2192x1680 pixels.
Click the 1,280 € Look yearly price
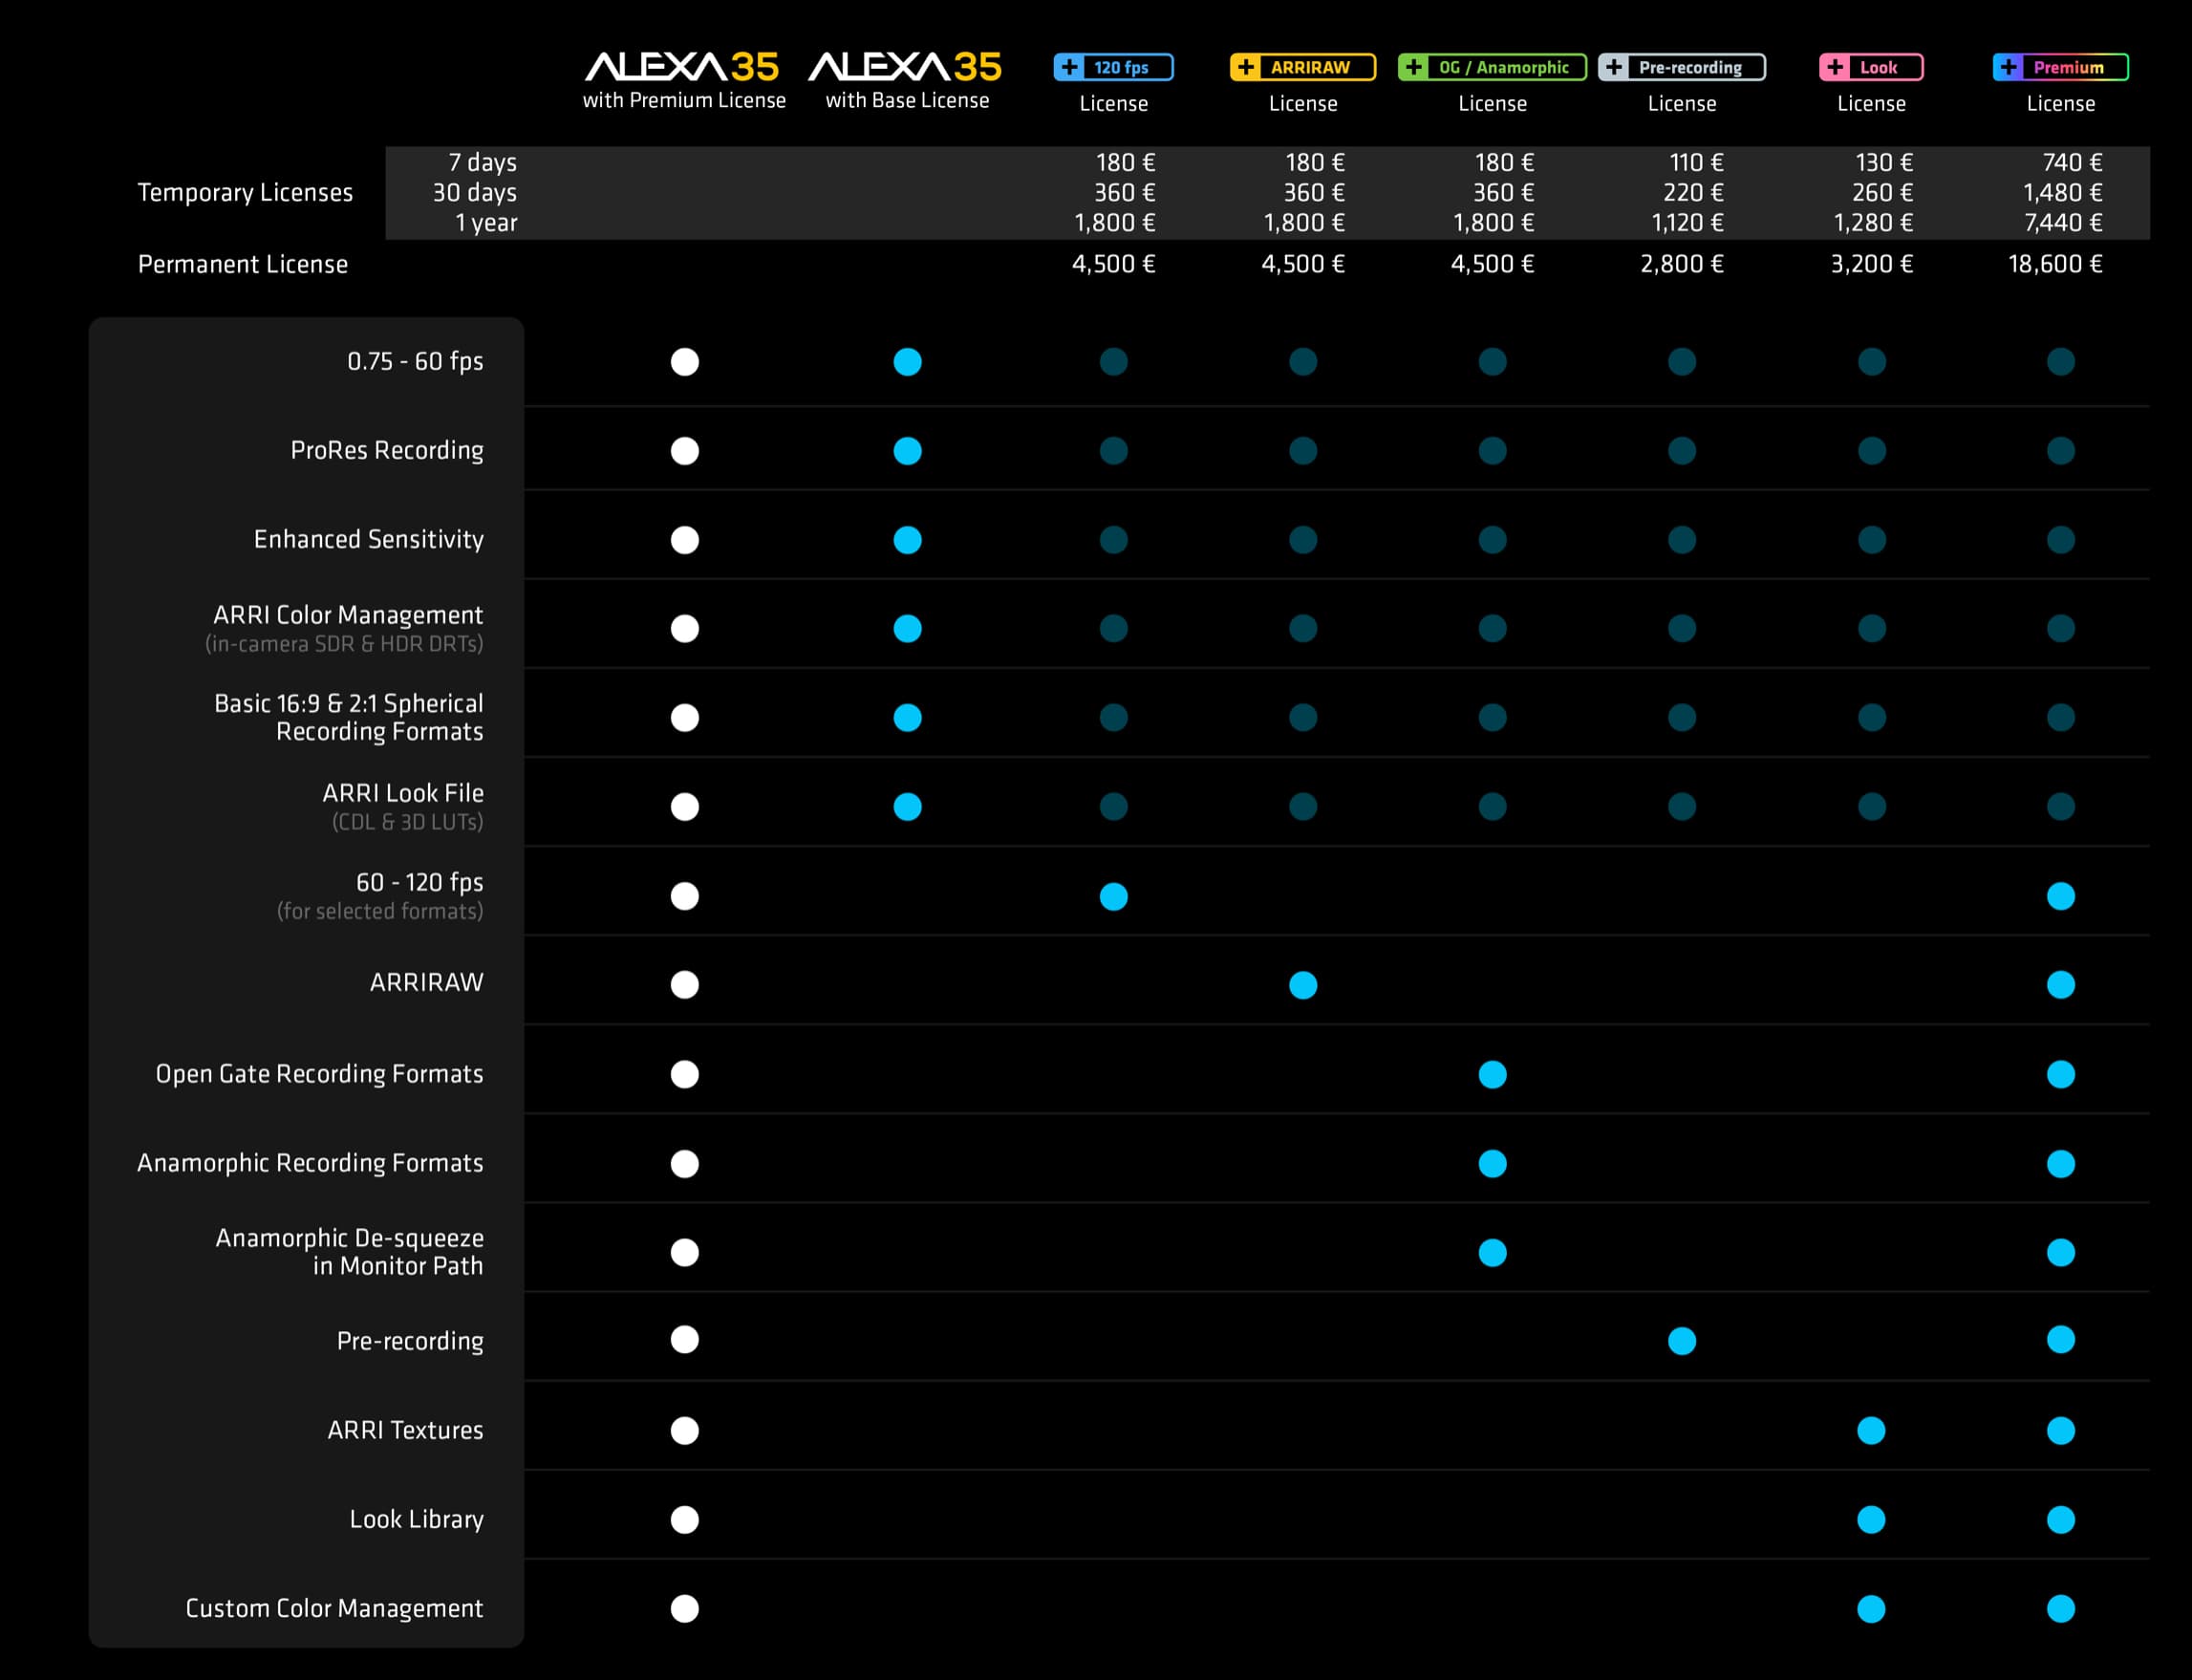(1873, 222)
